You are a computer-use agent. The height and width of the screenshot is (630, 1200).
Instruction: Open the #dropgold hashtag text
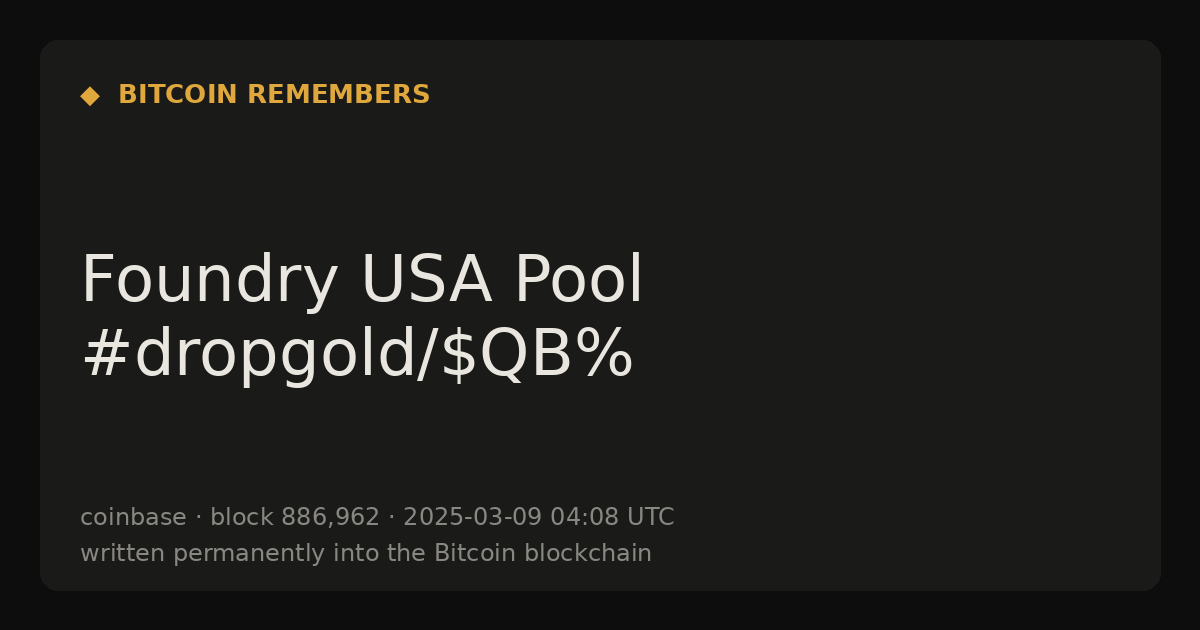click(x=247, y=356)
